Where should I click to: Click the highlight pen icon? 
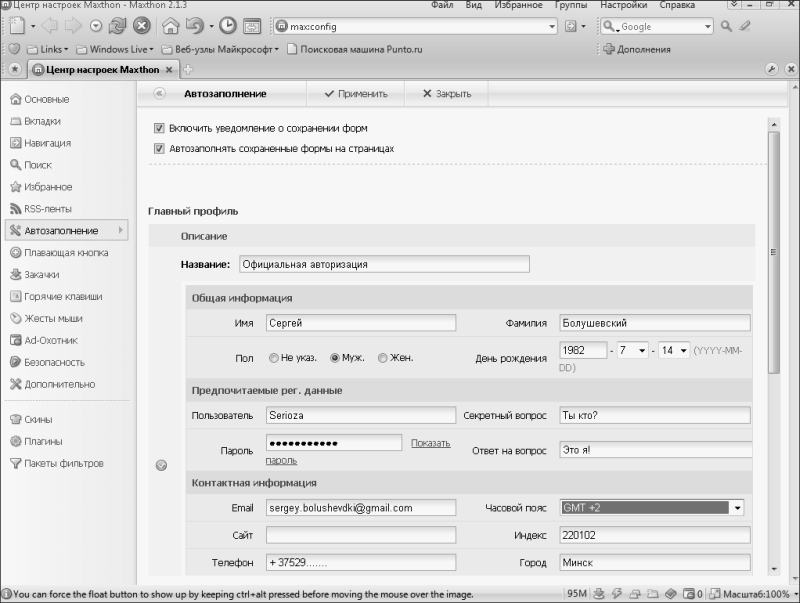[x=745, y=26]
